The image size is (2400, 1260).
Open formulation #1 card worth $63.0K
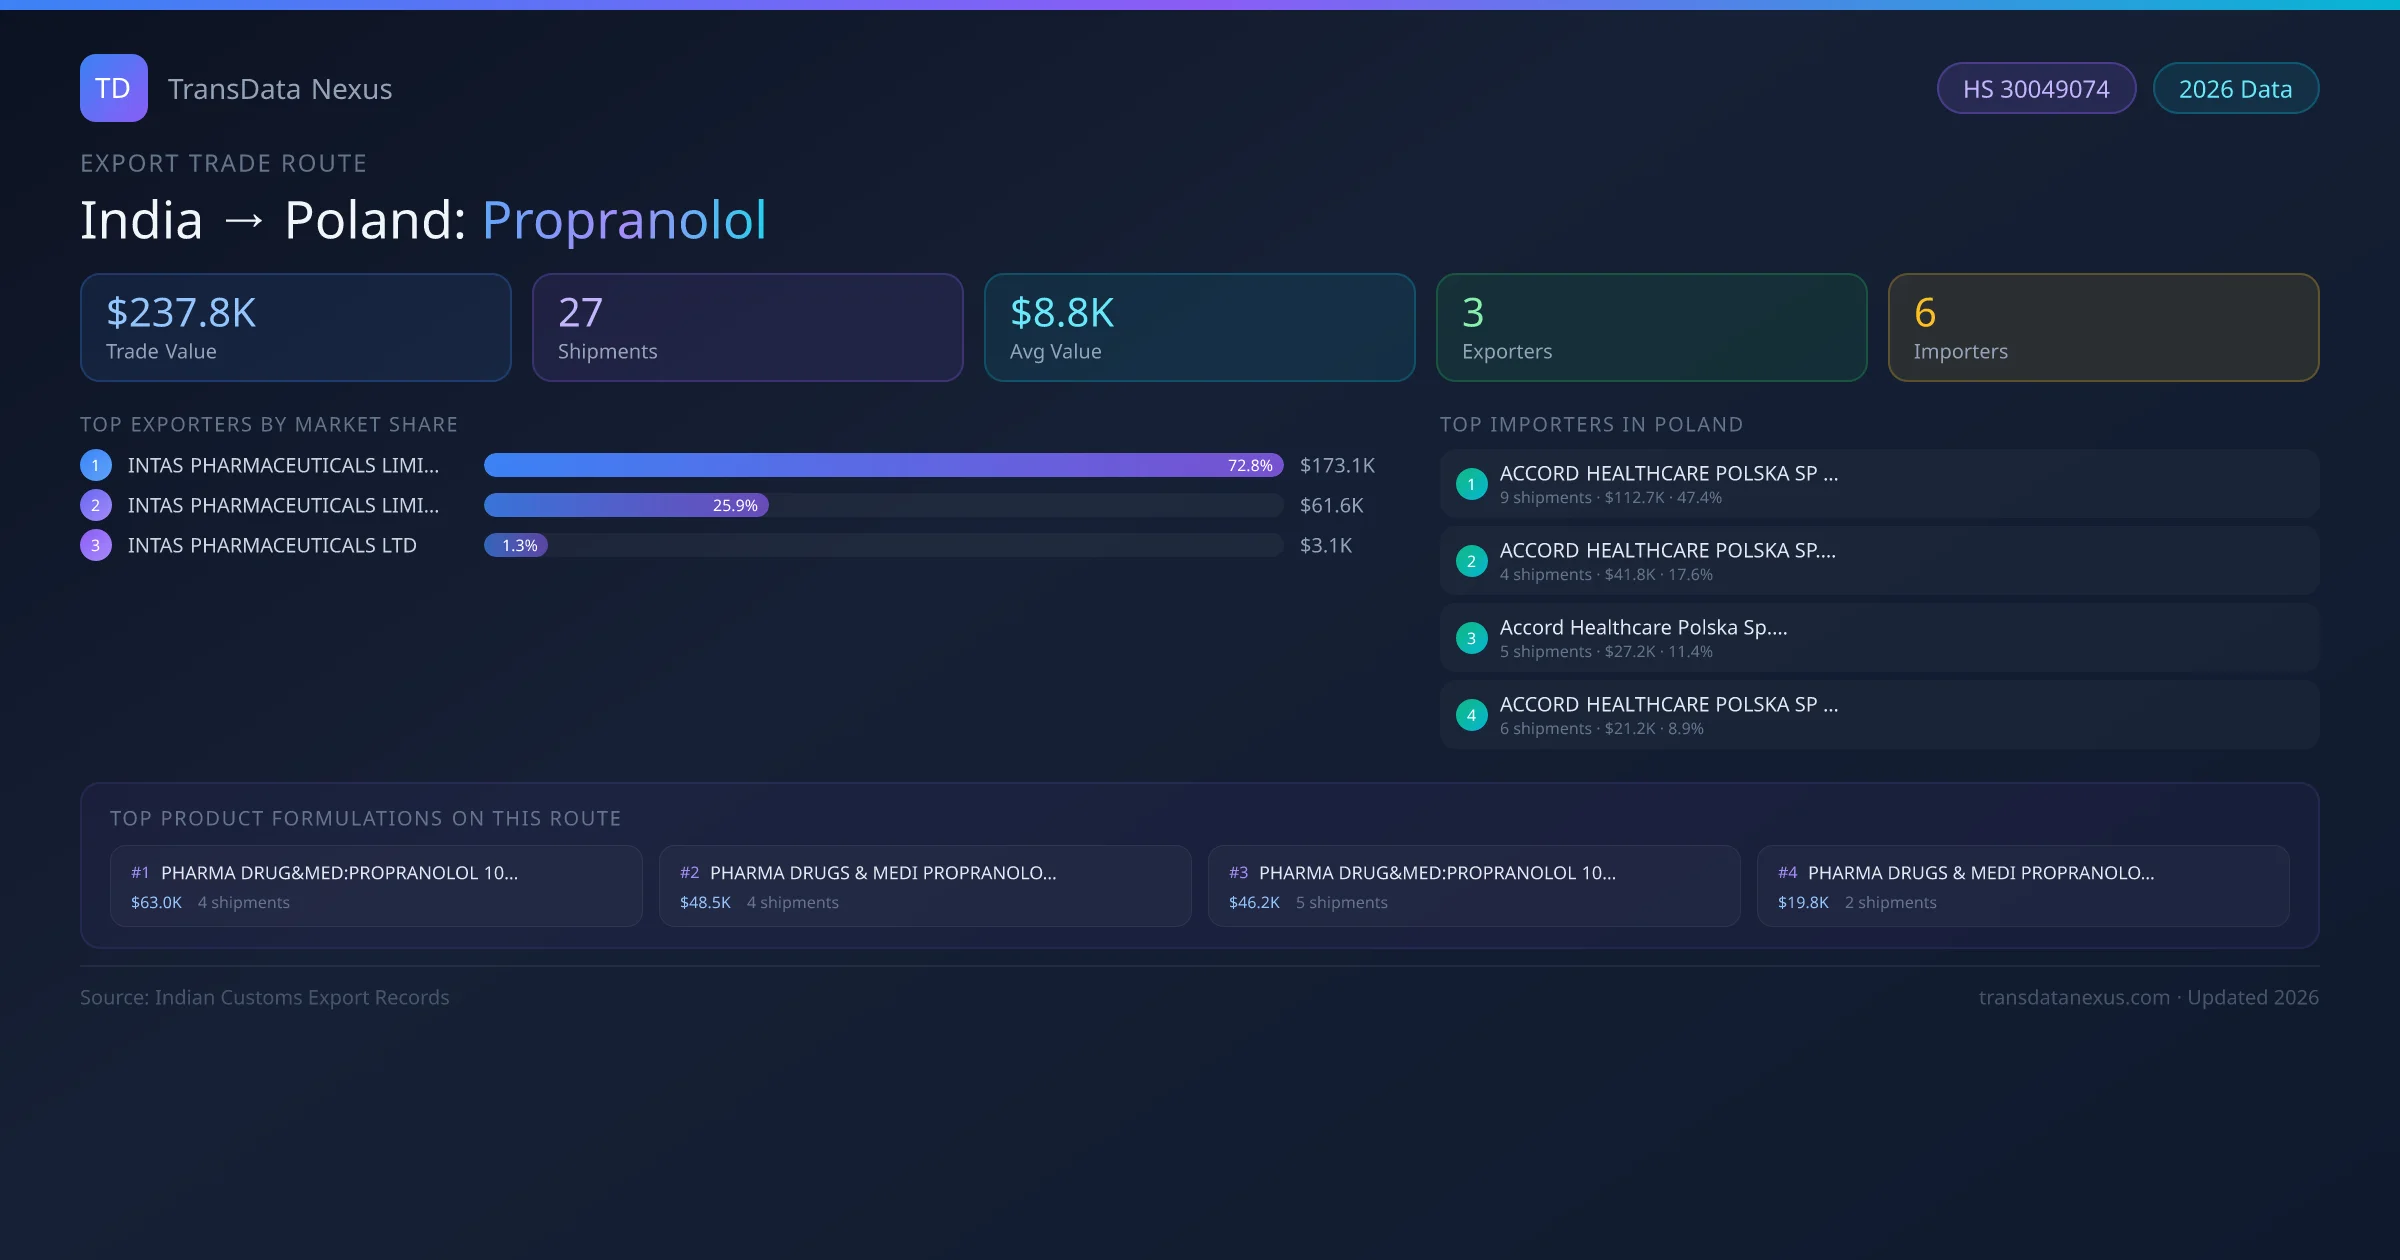point(376,886)
